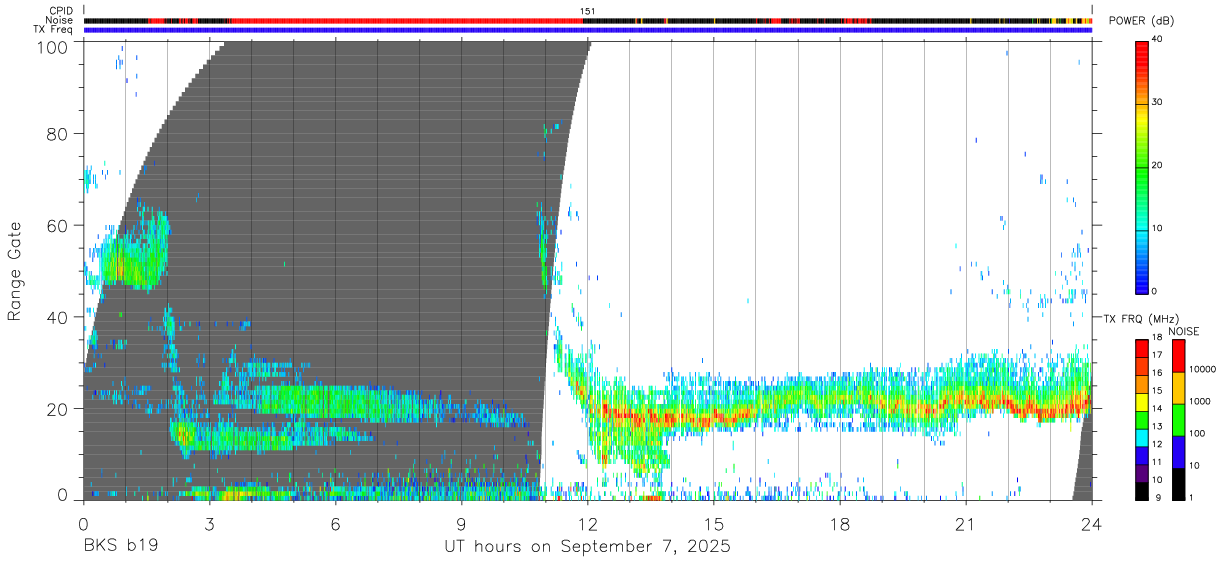Image resolution: width=1228 pixels, height=567 pixels.
Task: Click the TX FRQ (MHz) legend title
Action: [x=1141, y=318]
